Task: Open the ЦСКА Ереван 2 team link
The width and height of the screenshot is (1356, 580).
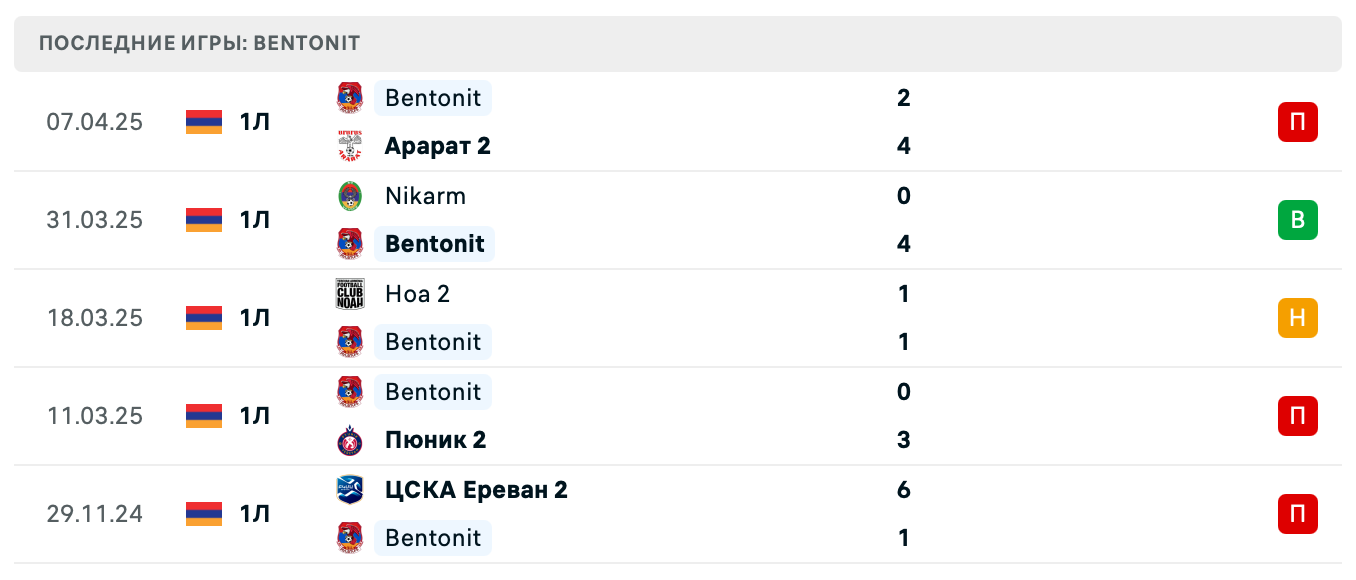Action: (x=475, y=490)
